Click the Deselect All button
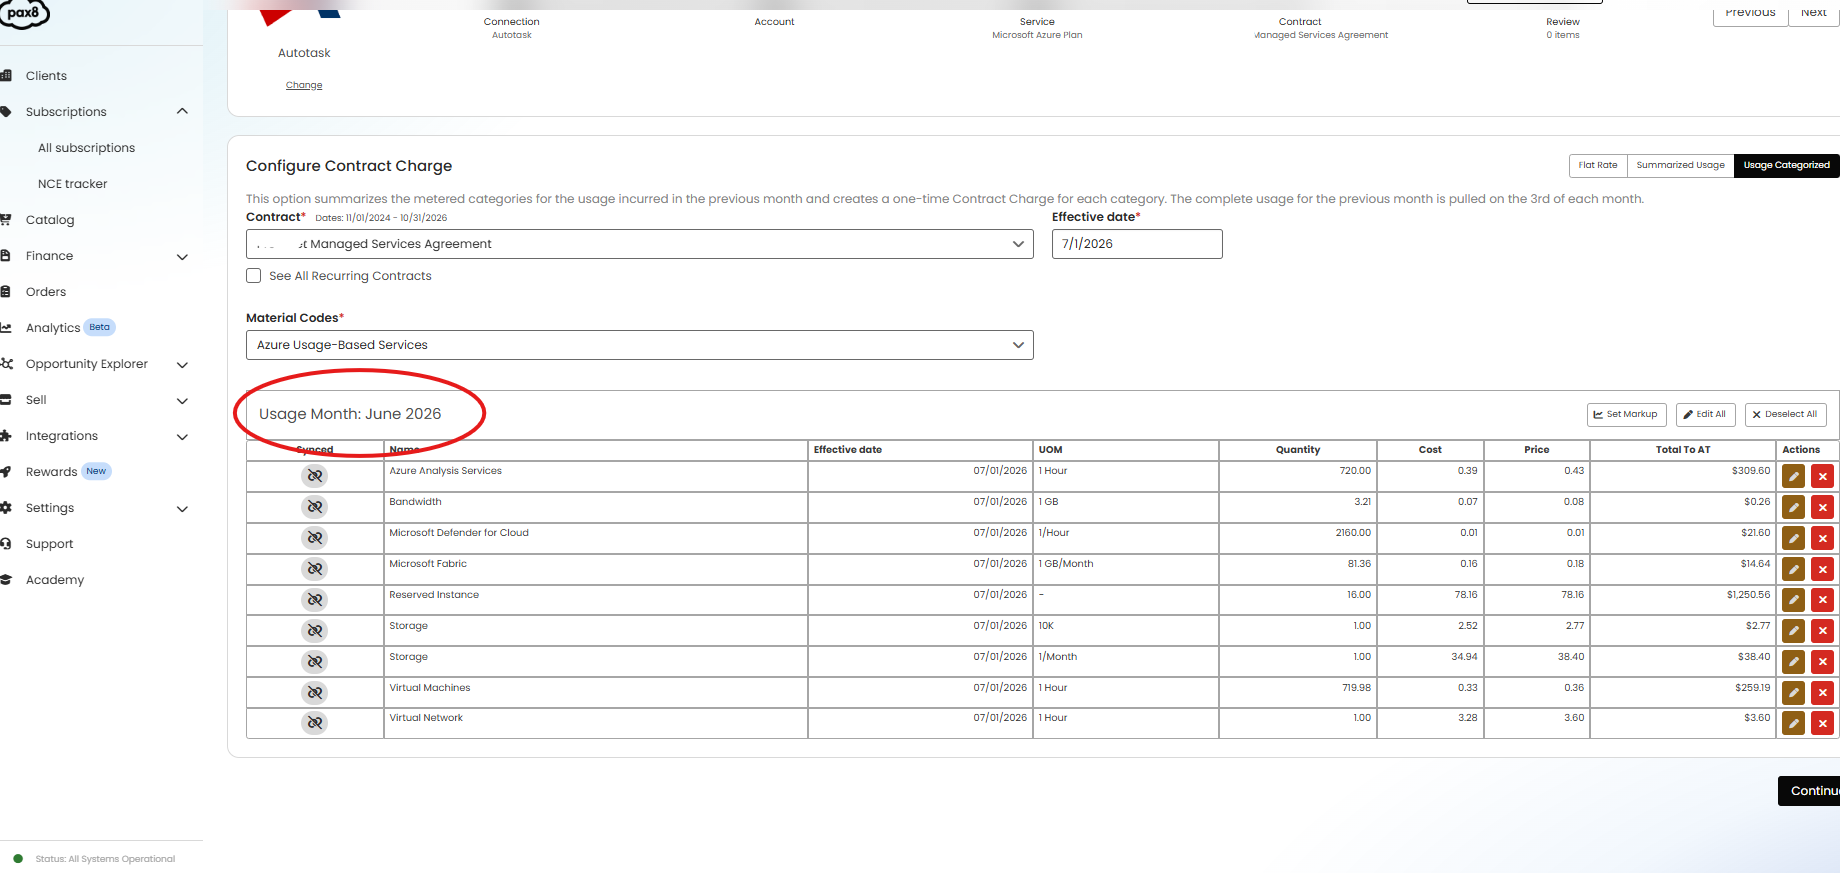The height and width of the screenshot is (873, 1840). pos(1785,414)
